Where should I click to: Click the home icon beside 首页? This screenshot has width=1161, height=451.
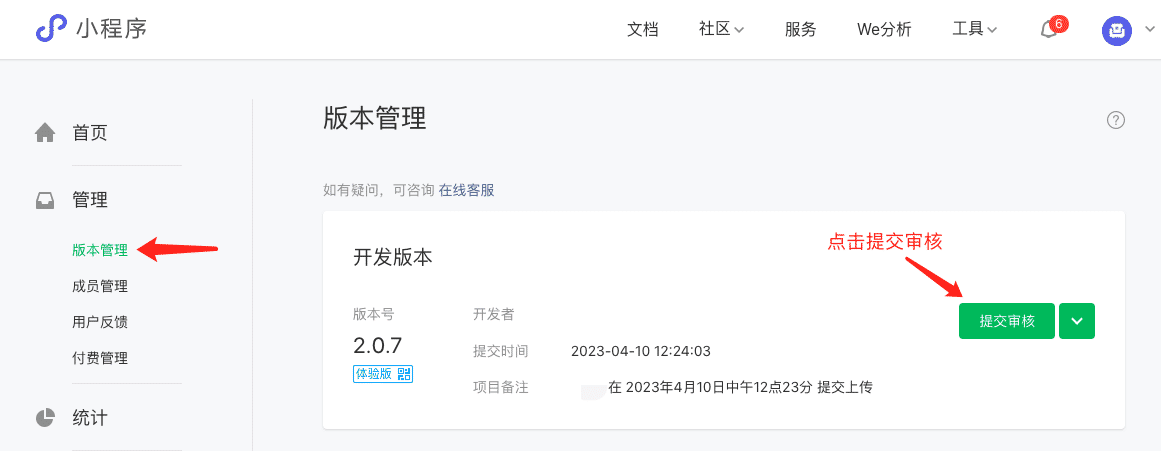tap(45, 133)
